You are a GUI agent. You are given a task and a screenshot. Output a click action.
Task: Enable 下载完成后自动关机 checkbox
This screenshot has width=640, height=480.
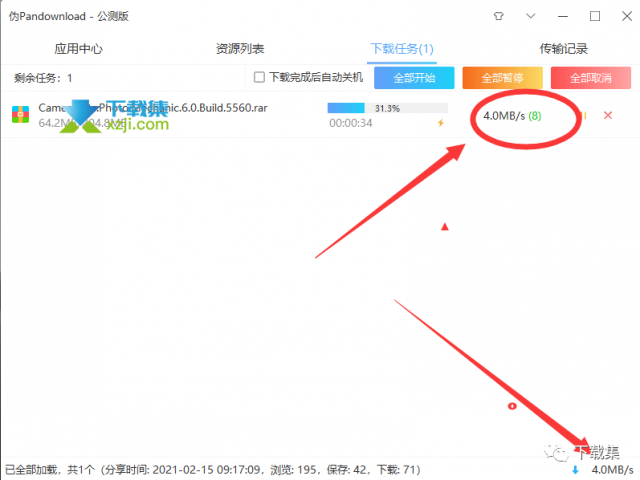click(x=259, y=77)
